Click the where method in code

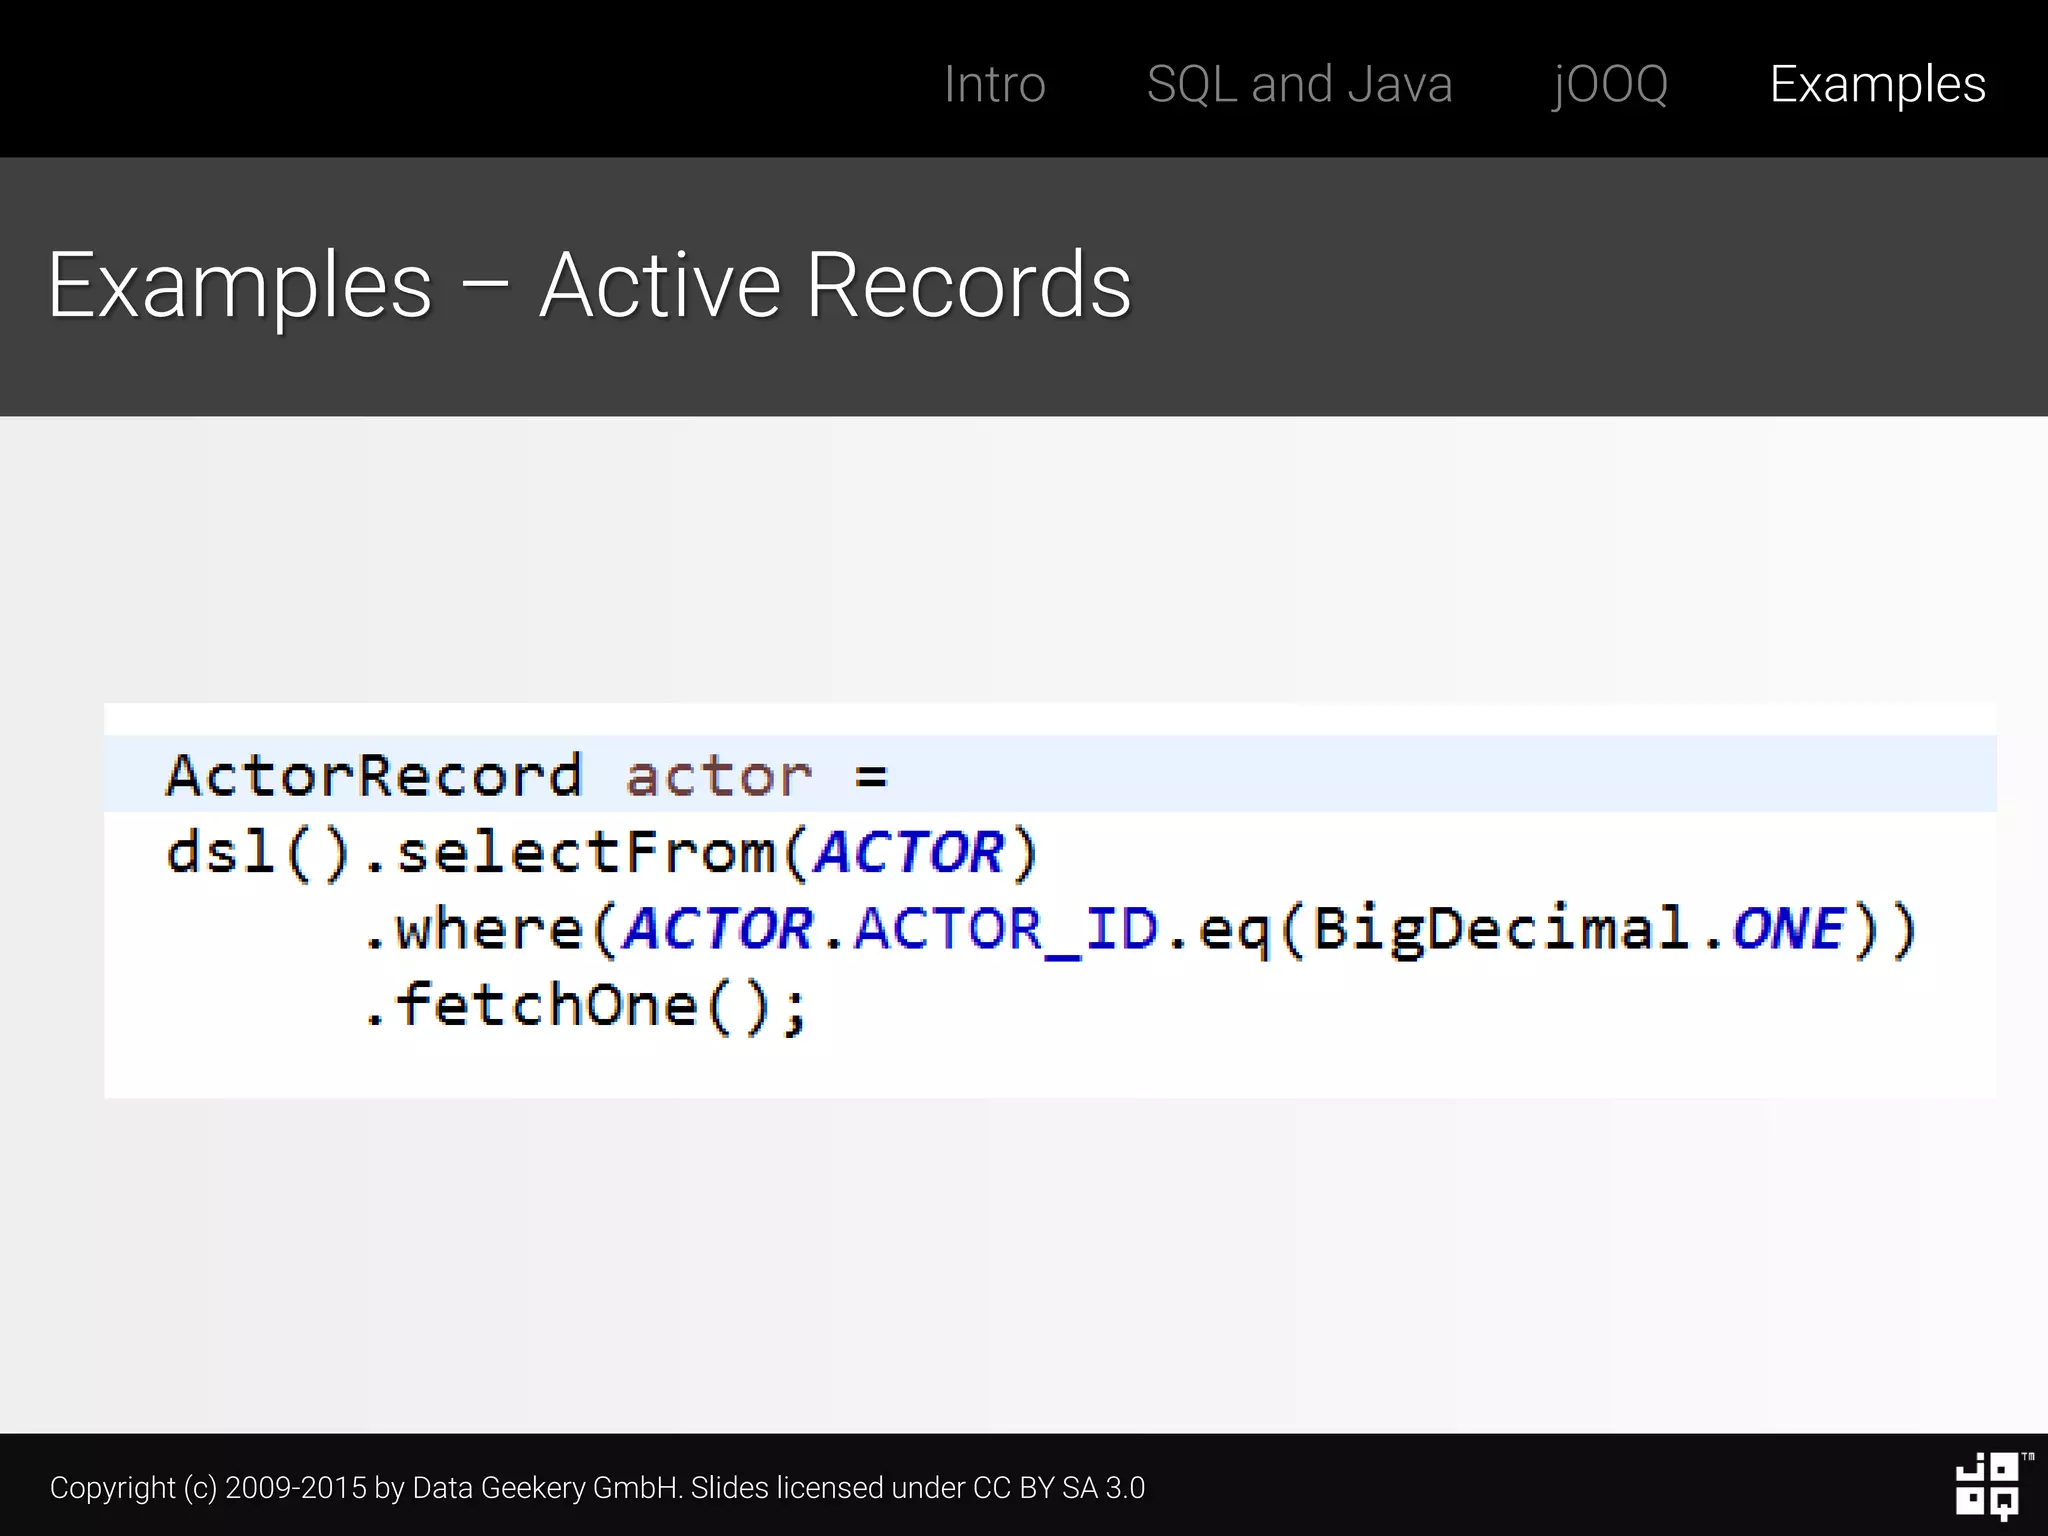pyautogui.click(x=490, y=929)
